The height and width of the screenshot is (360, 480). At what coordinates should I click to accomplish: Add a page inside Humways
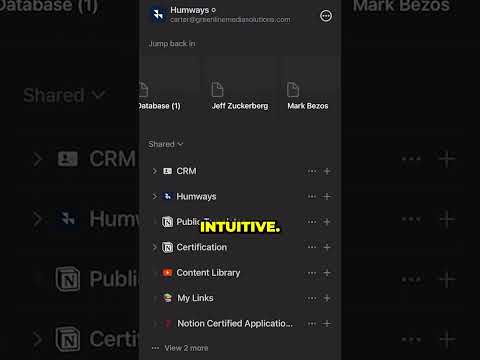pos(327,197)
